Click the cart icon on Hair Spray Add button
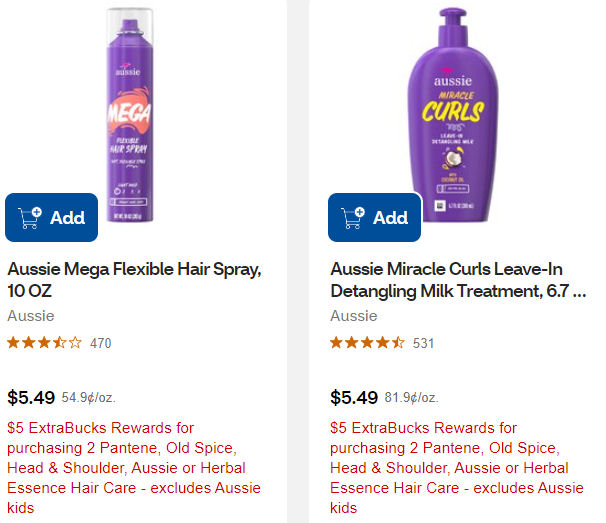Screen dimensions: 606x523 click(30, 217)
